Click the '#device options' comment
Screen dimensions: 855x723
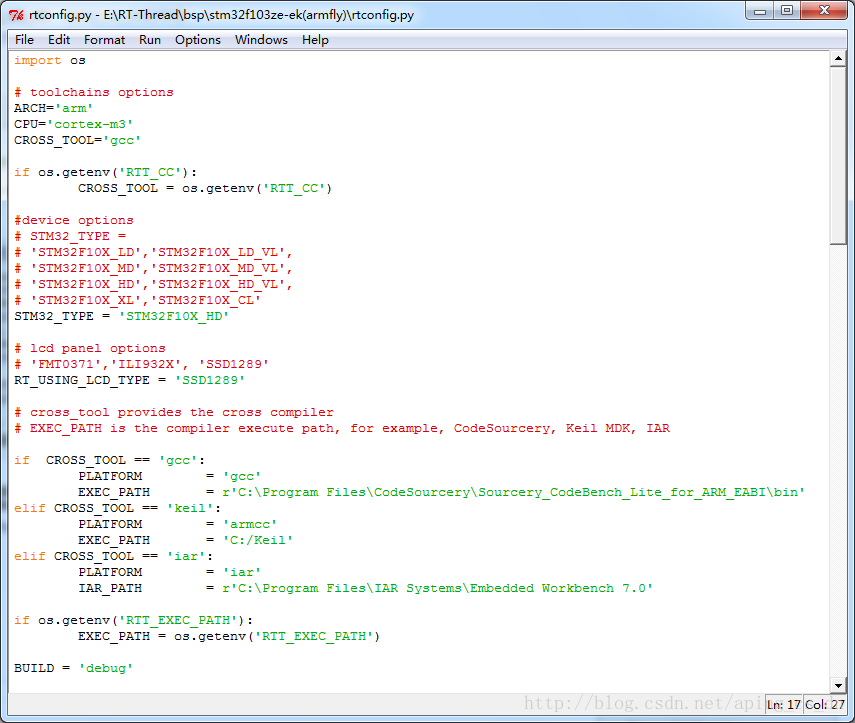74,220
